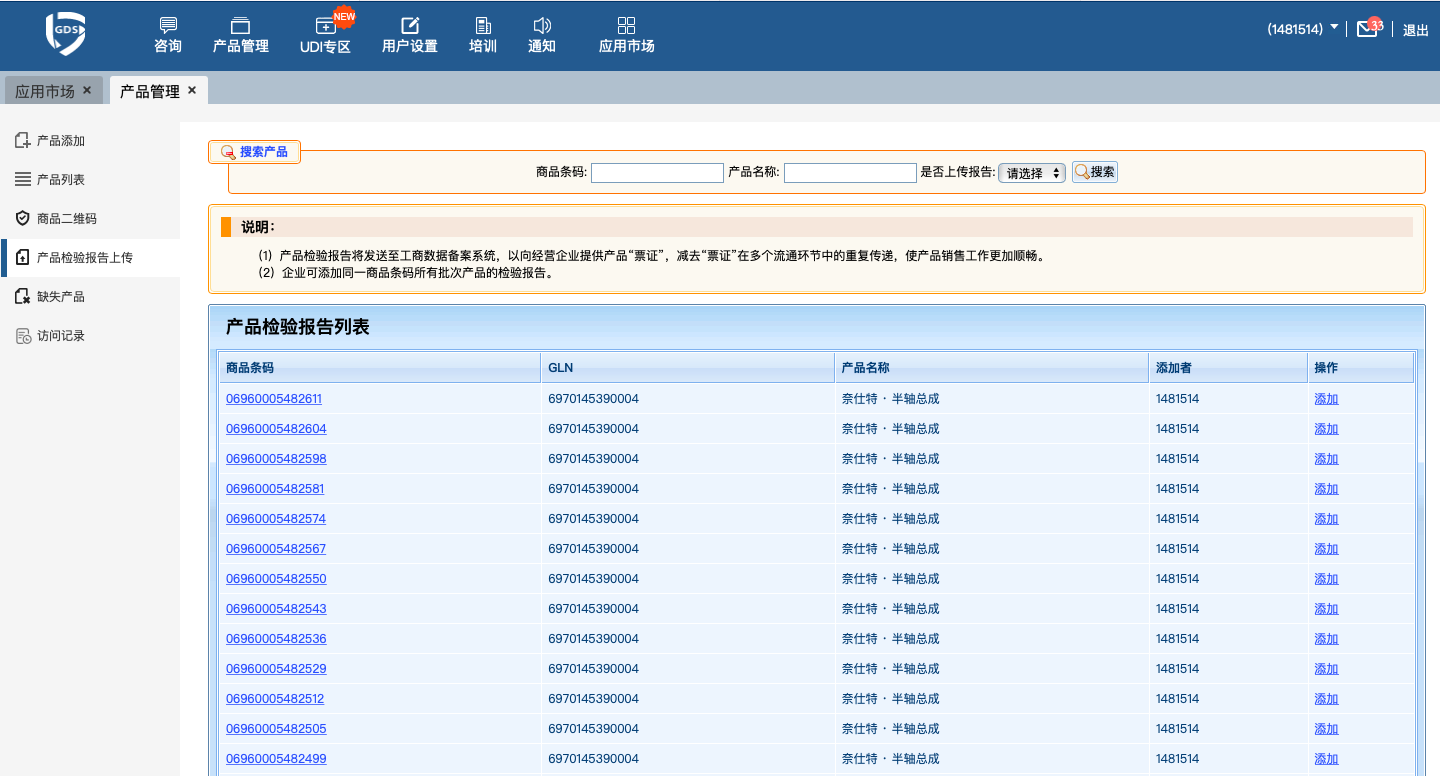Open the 通知 notifications speaker icon
The height and width of the screenshot is (776, 1440).
[542, 25]
